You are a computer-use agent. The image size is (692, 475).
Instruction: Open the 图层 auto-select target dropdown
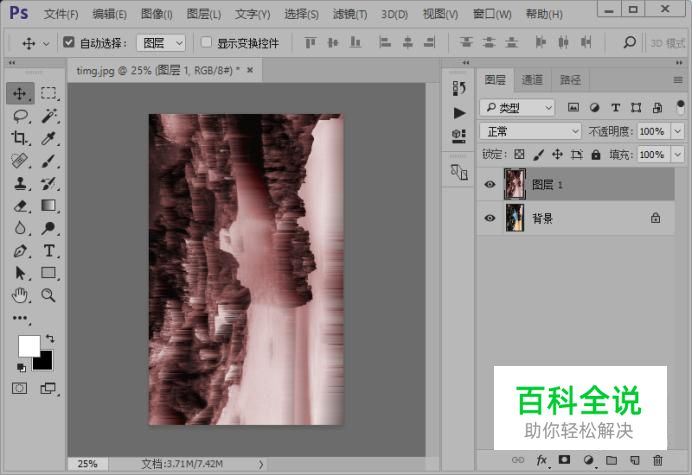[161, 43]
